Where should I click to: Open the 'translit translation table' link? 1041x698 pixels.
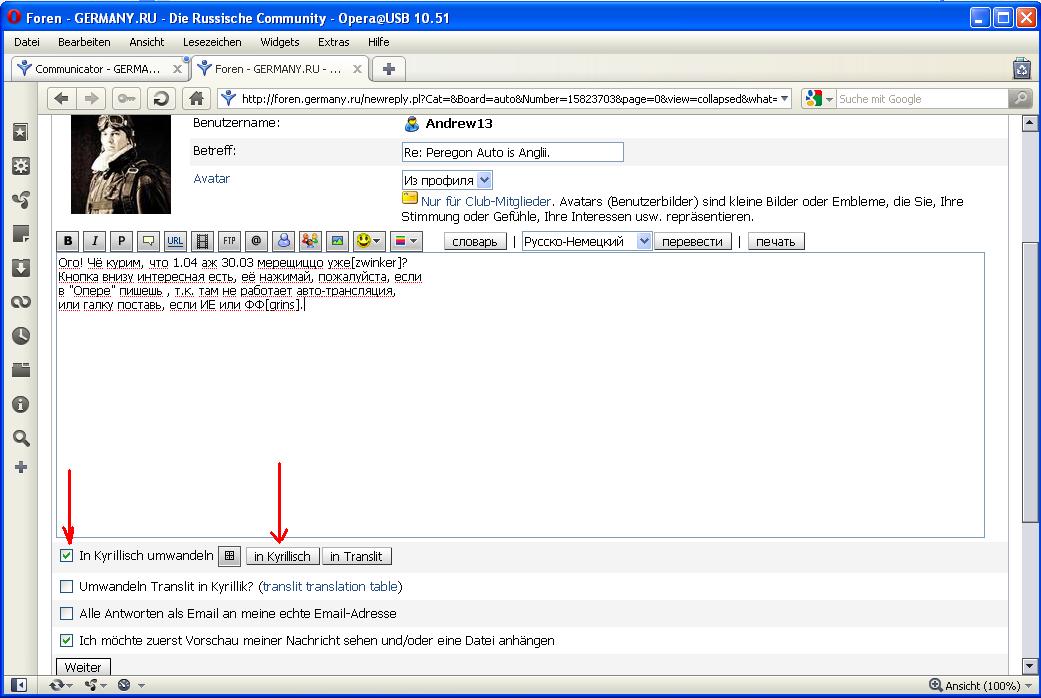(x=330, y=587)
